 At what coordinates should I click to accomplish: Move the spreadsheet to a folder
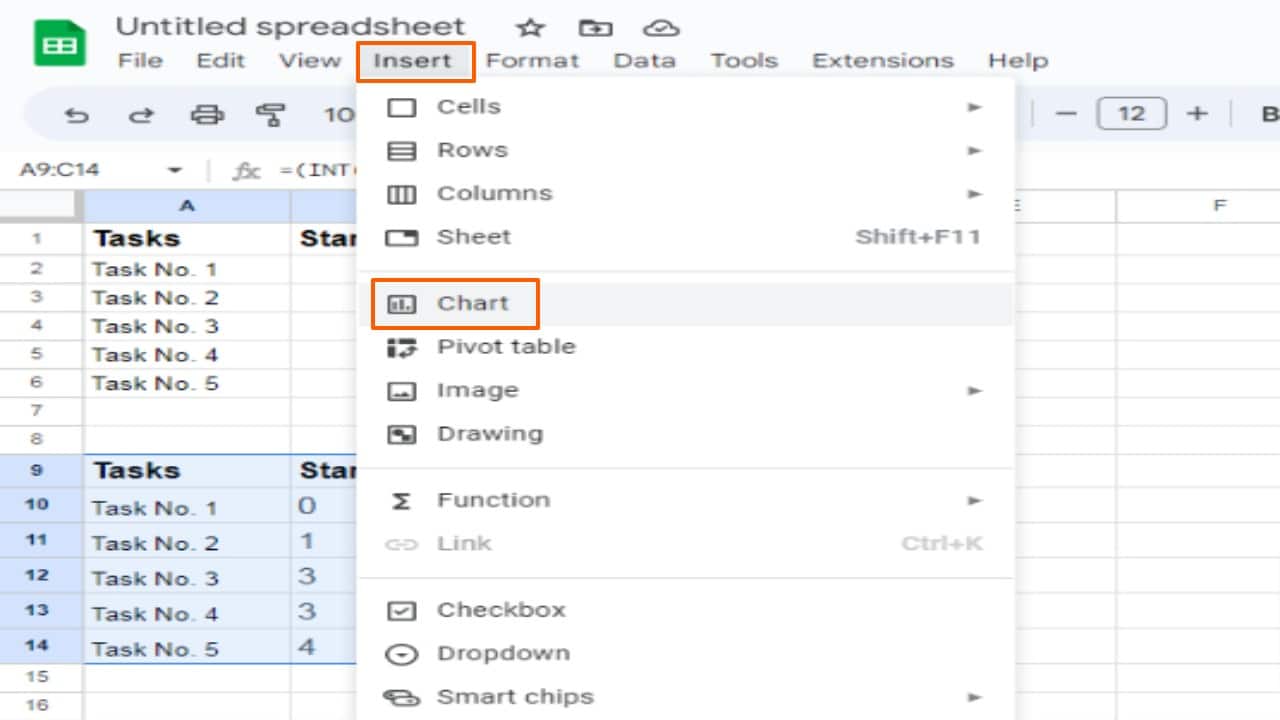click(595, 27)
